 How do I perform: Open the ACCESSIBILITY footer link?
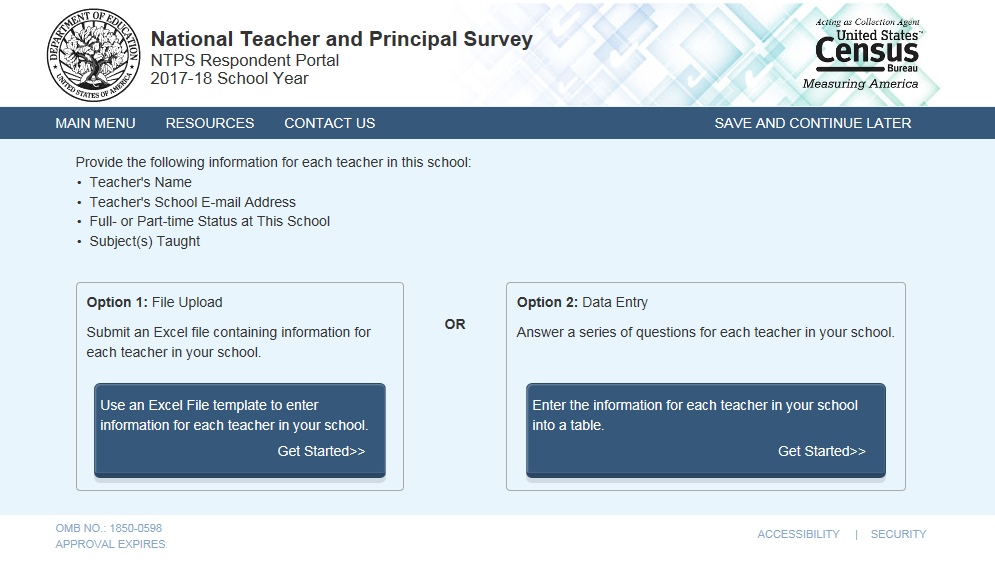click(x=798, y=534)
